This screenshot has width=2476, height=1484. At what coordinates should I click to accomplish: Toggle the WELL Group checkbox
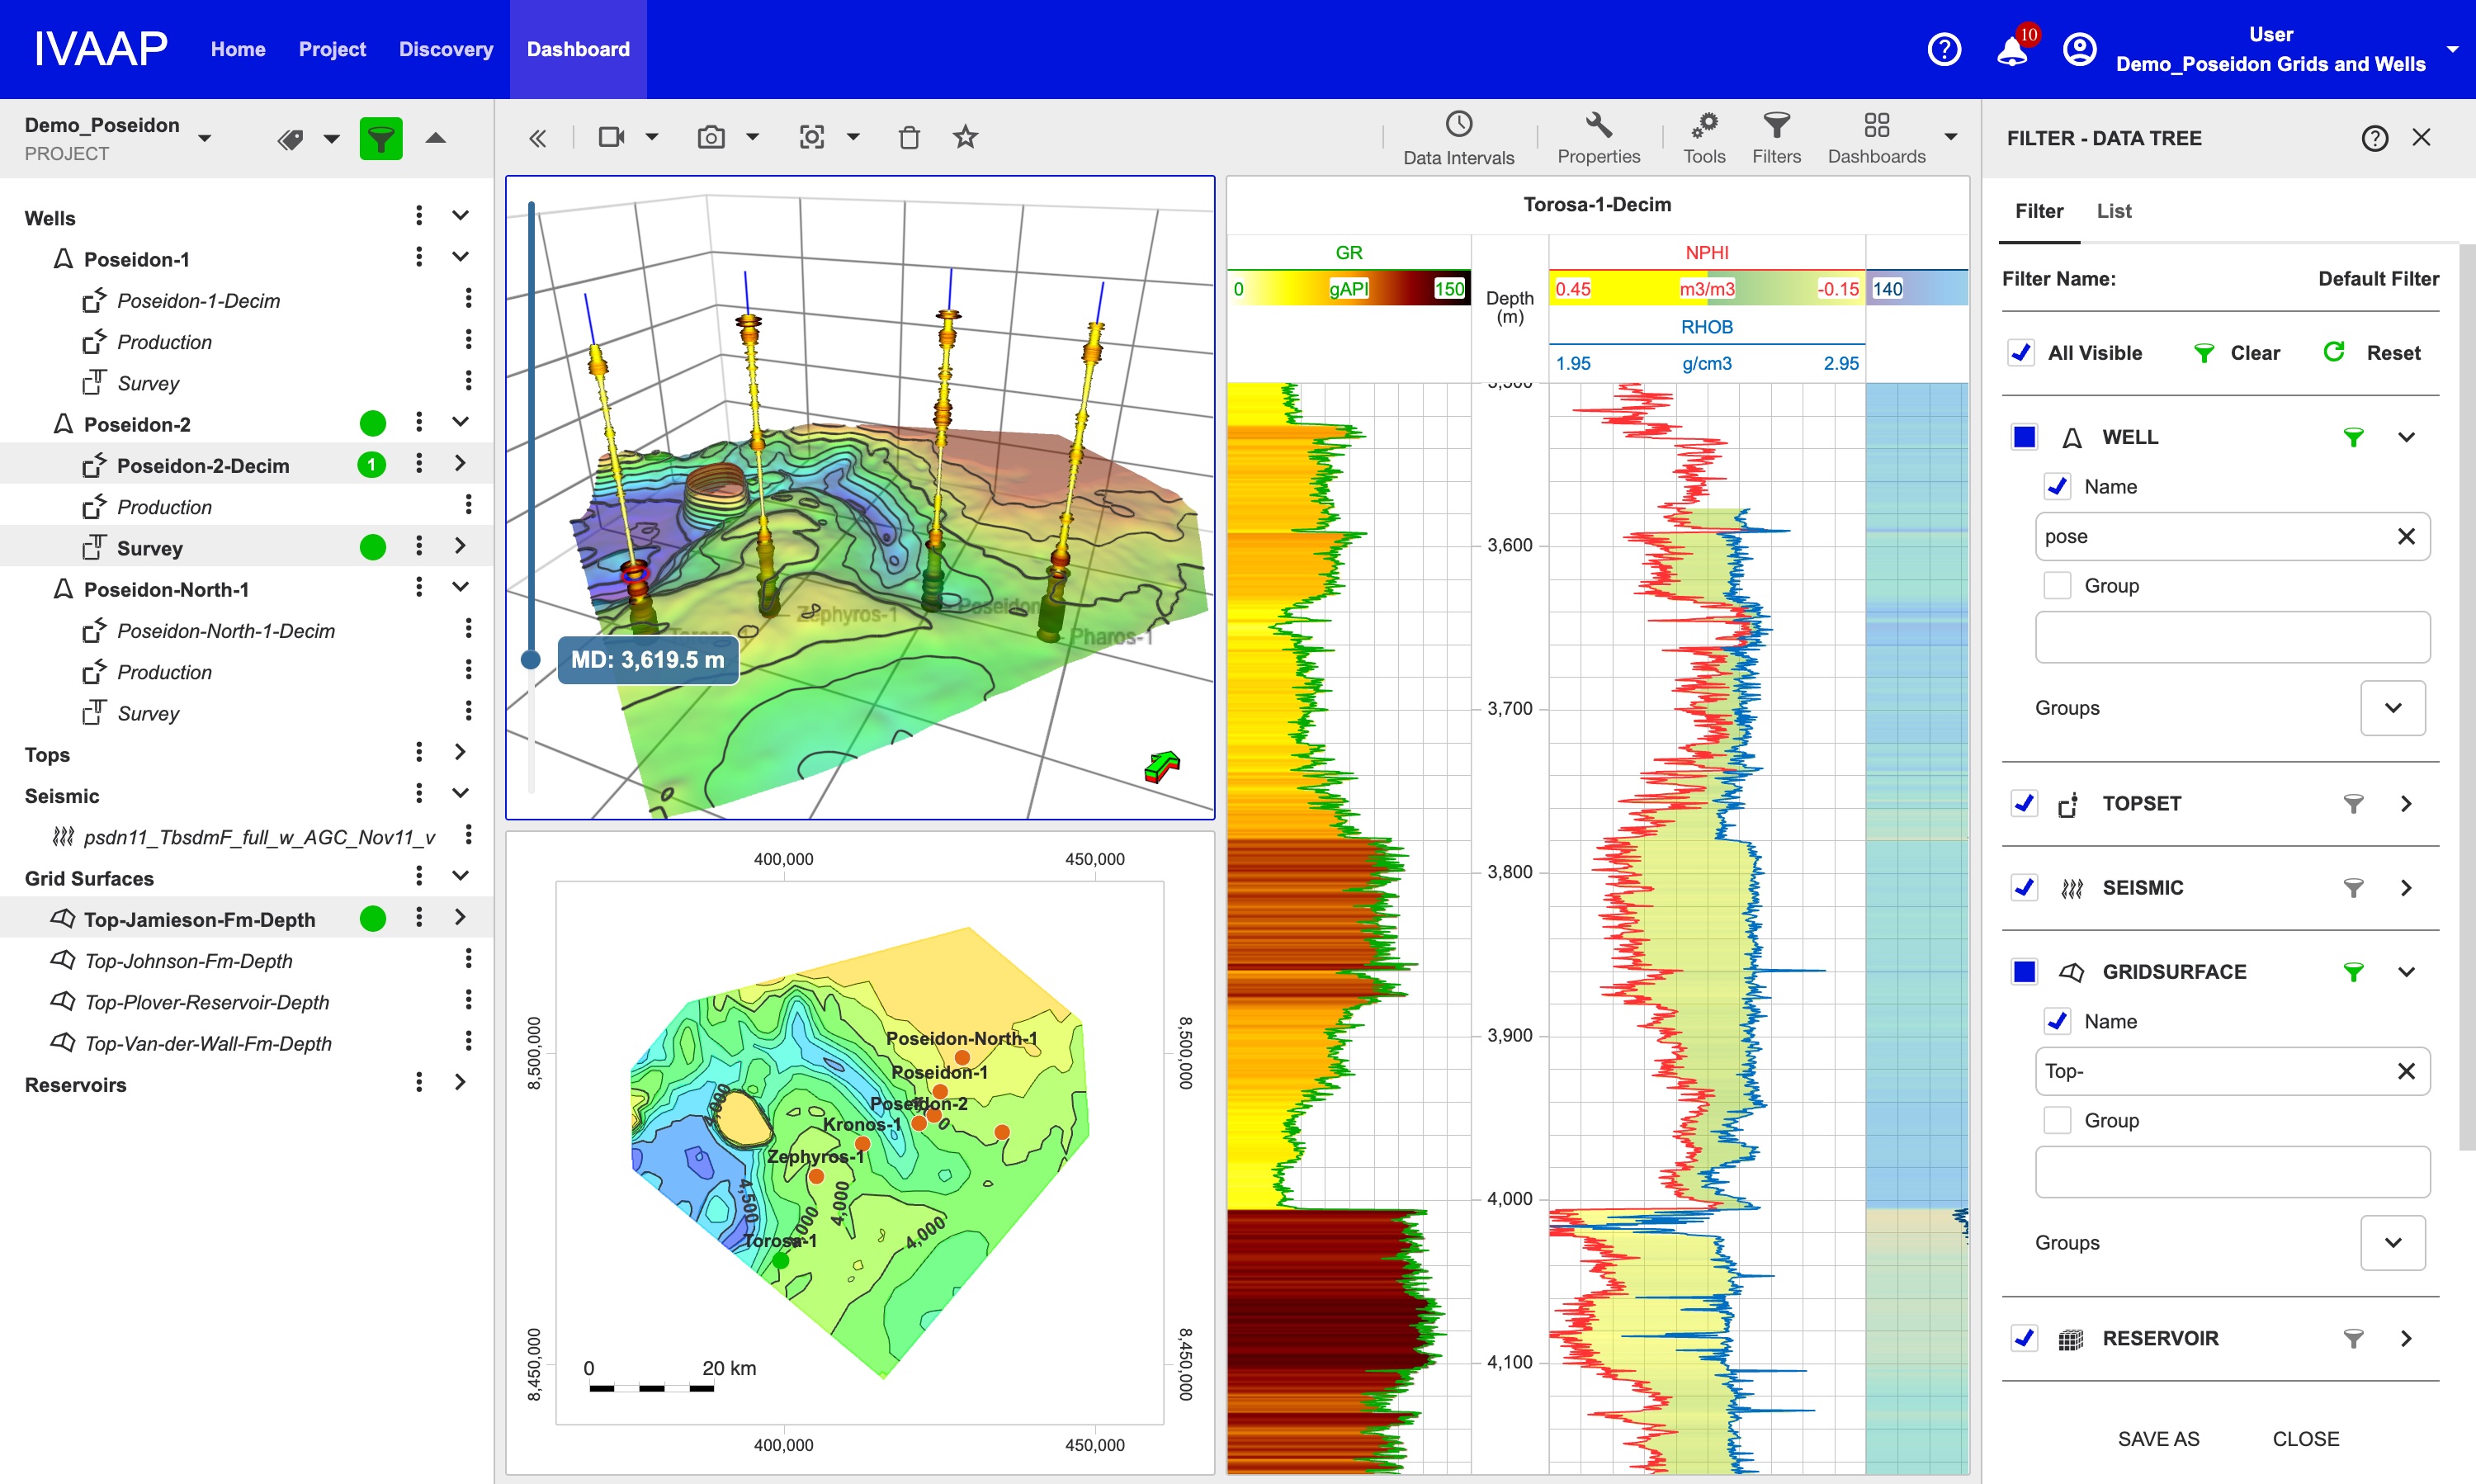click(2057, 586)
